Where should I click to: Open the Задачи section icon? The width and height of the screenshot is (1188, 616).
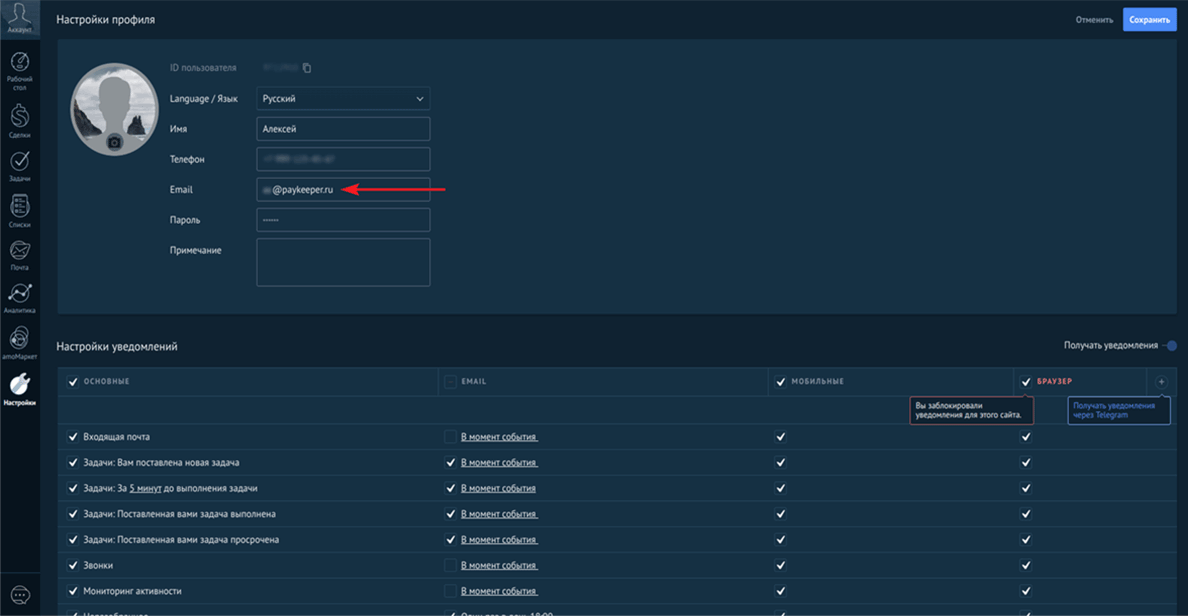coord(20,163)
